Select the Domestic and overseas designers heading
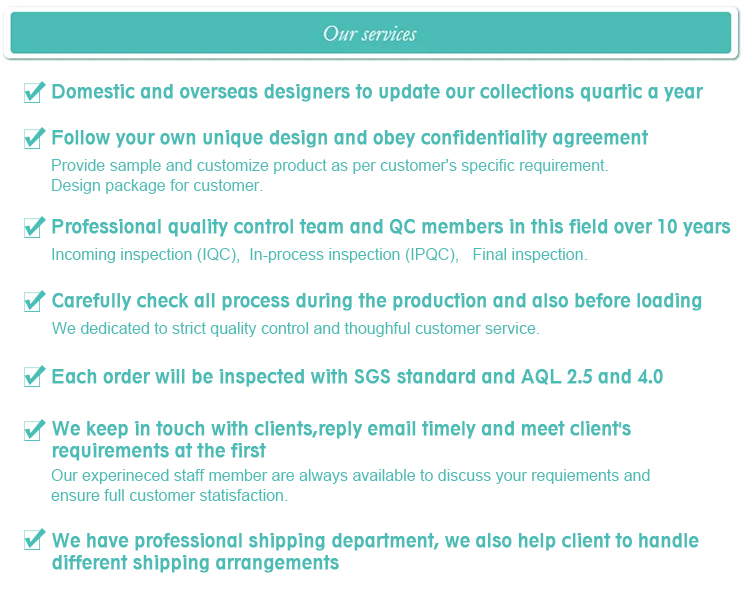The width and height of the screenshot is (750, 590). pyautogui.click(x=377, y=92)
